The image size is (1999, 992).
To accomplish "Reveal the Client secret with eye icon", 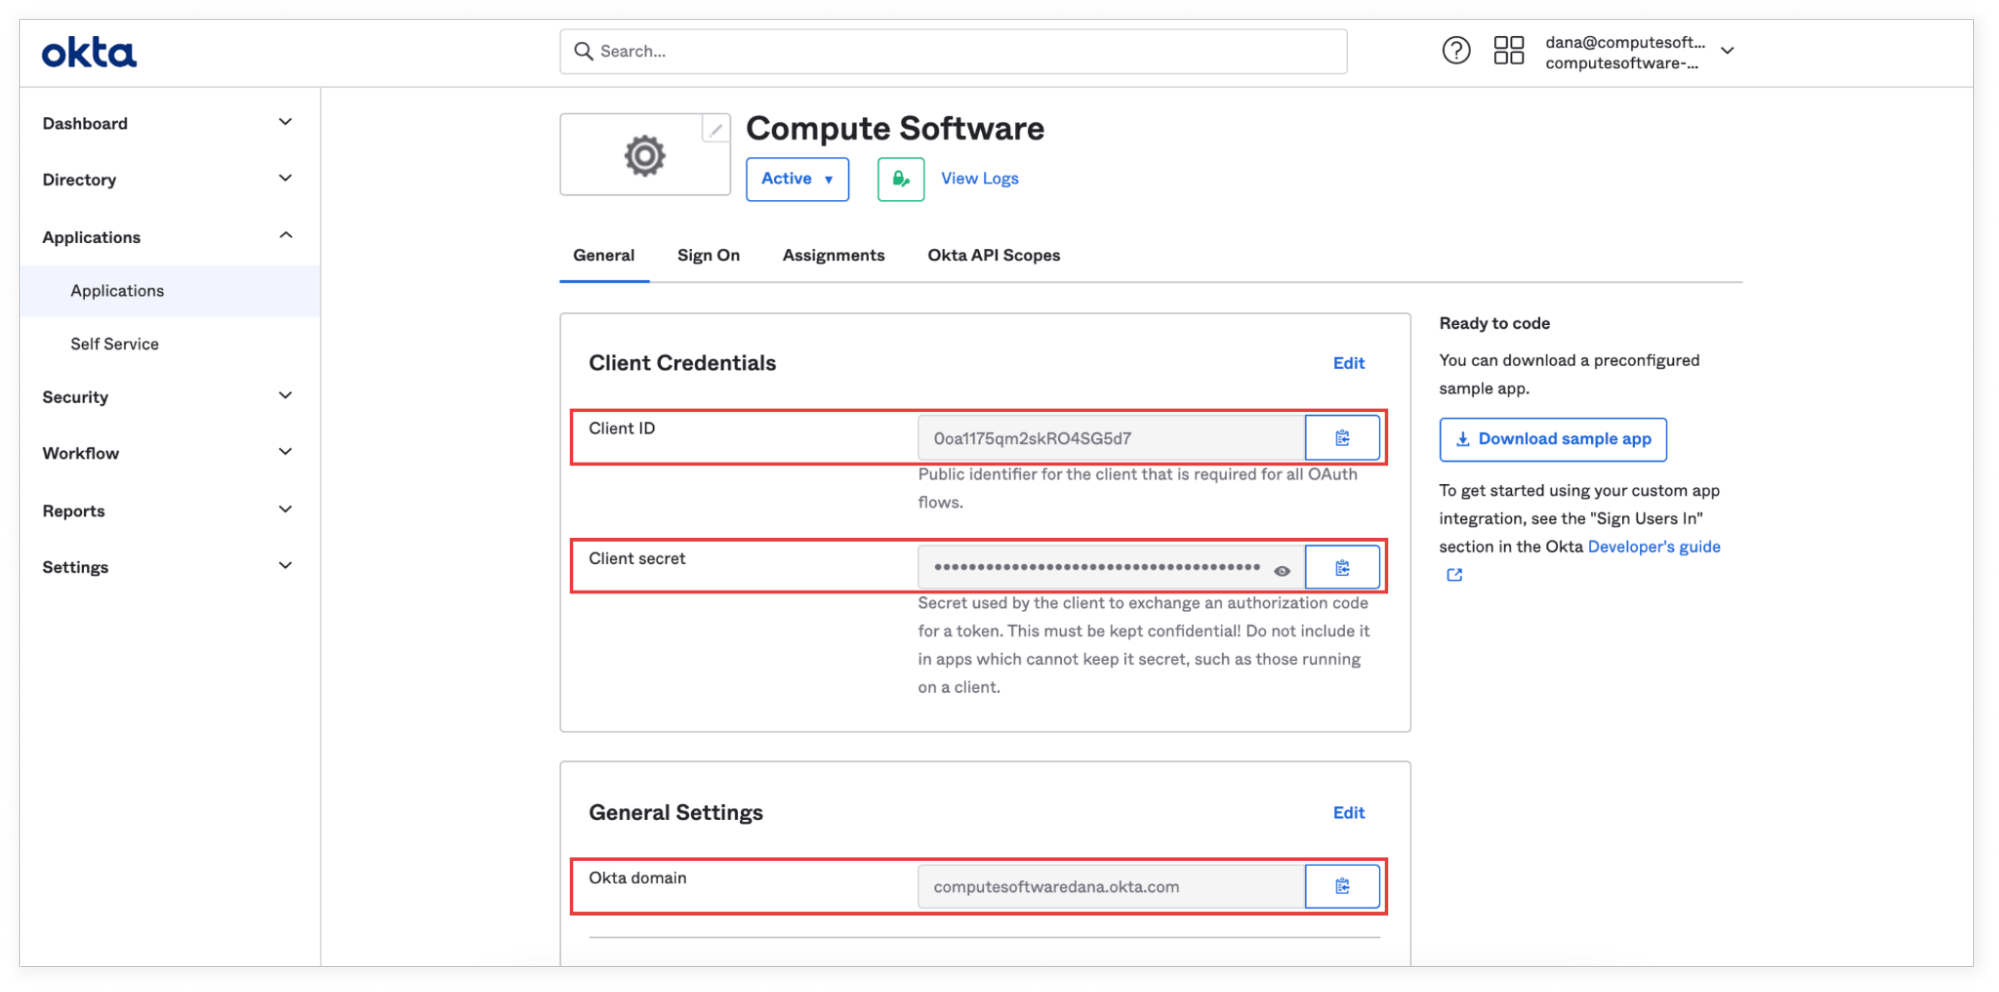I will click(x=1282, y=571).
